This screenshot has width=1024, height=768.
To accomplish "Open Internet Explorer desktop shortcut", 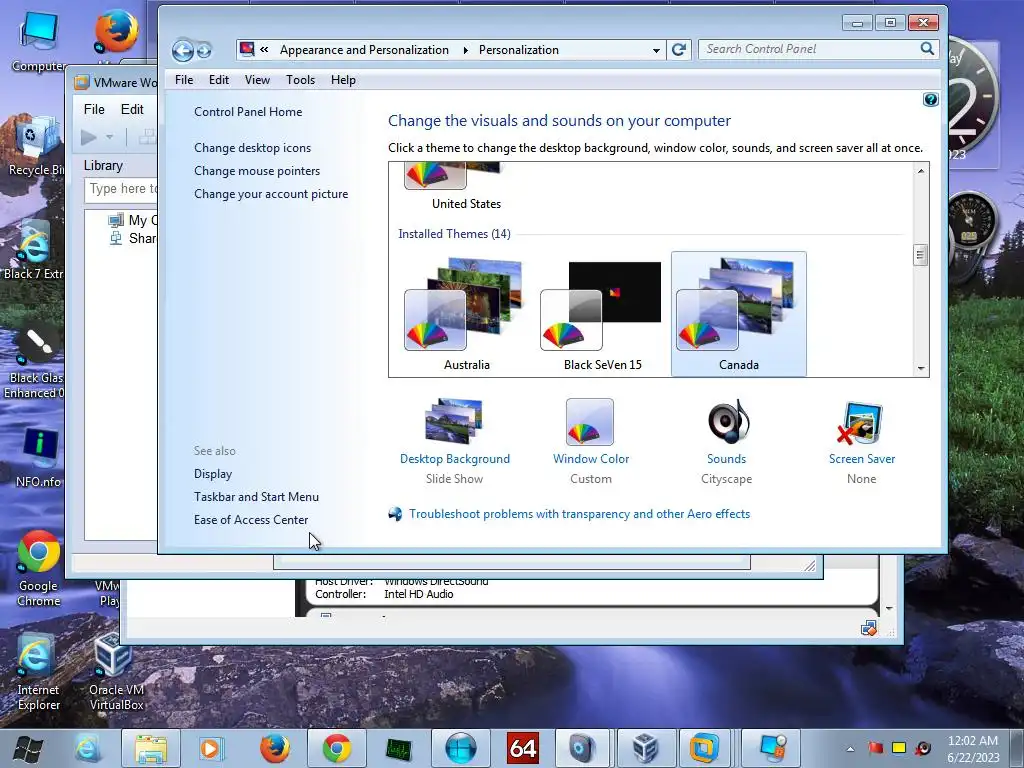I will 38,671.
